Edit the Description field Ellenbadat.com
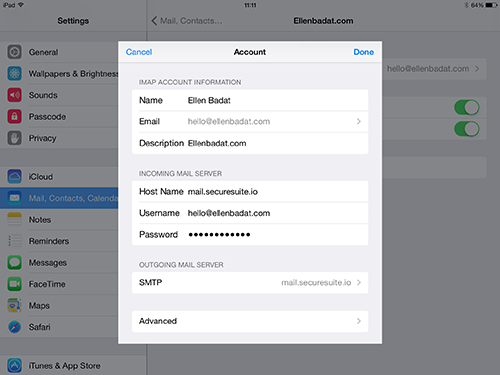The height and width of the screenshot is (375, 500). (x=250, y=143)
